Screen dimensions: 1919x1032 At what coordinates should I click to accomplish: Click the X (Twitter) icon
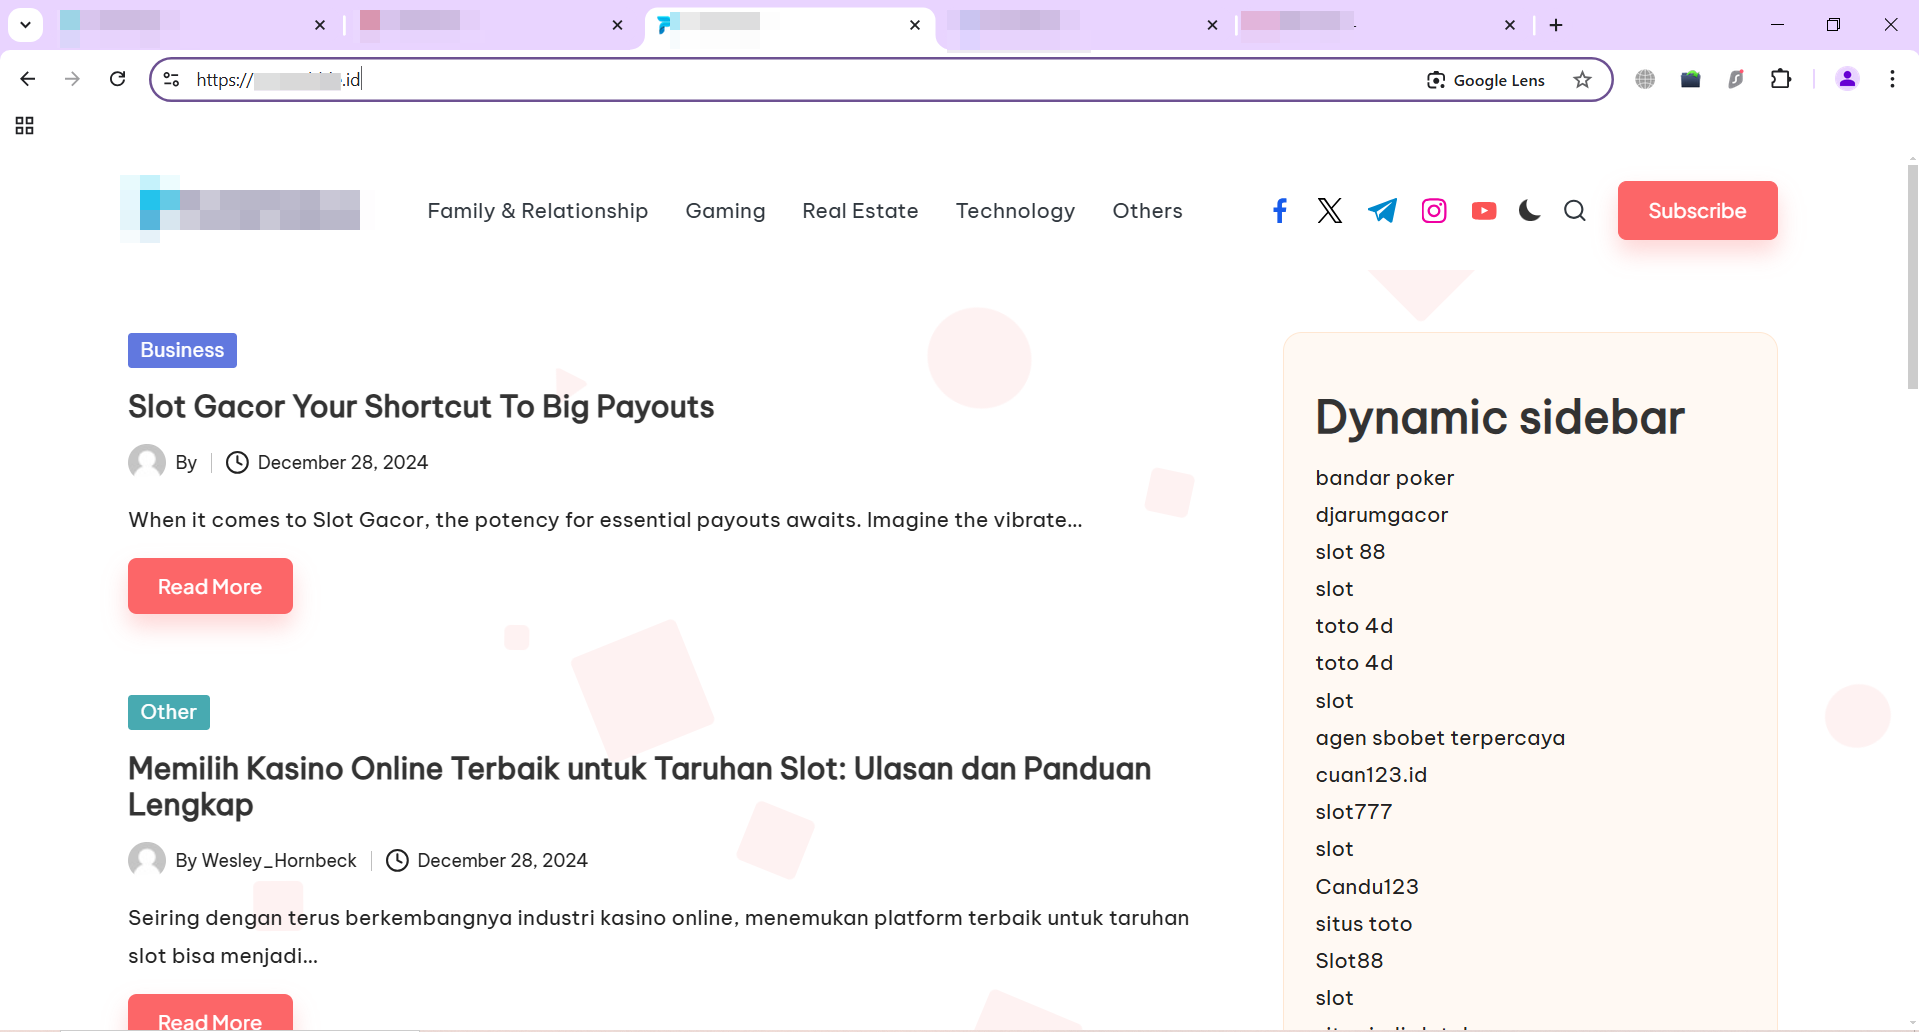(1329, 211)
